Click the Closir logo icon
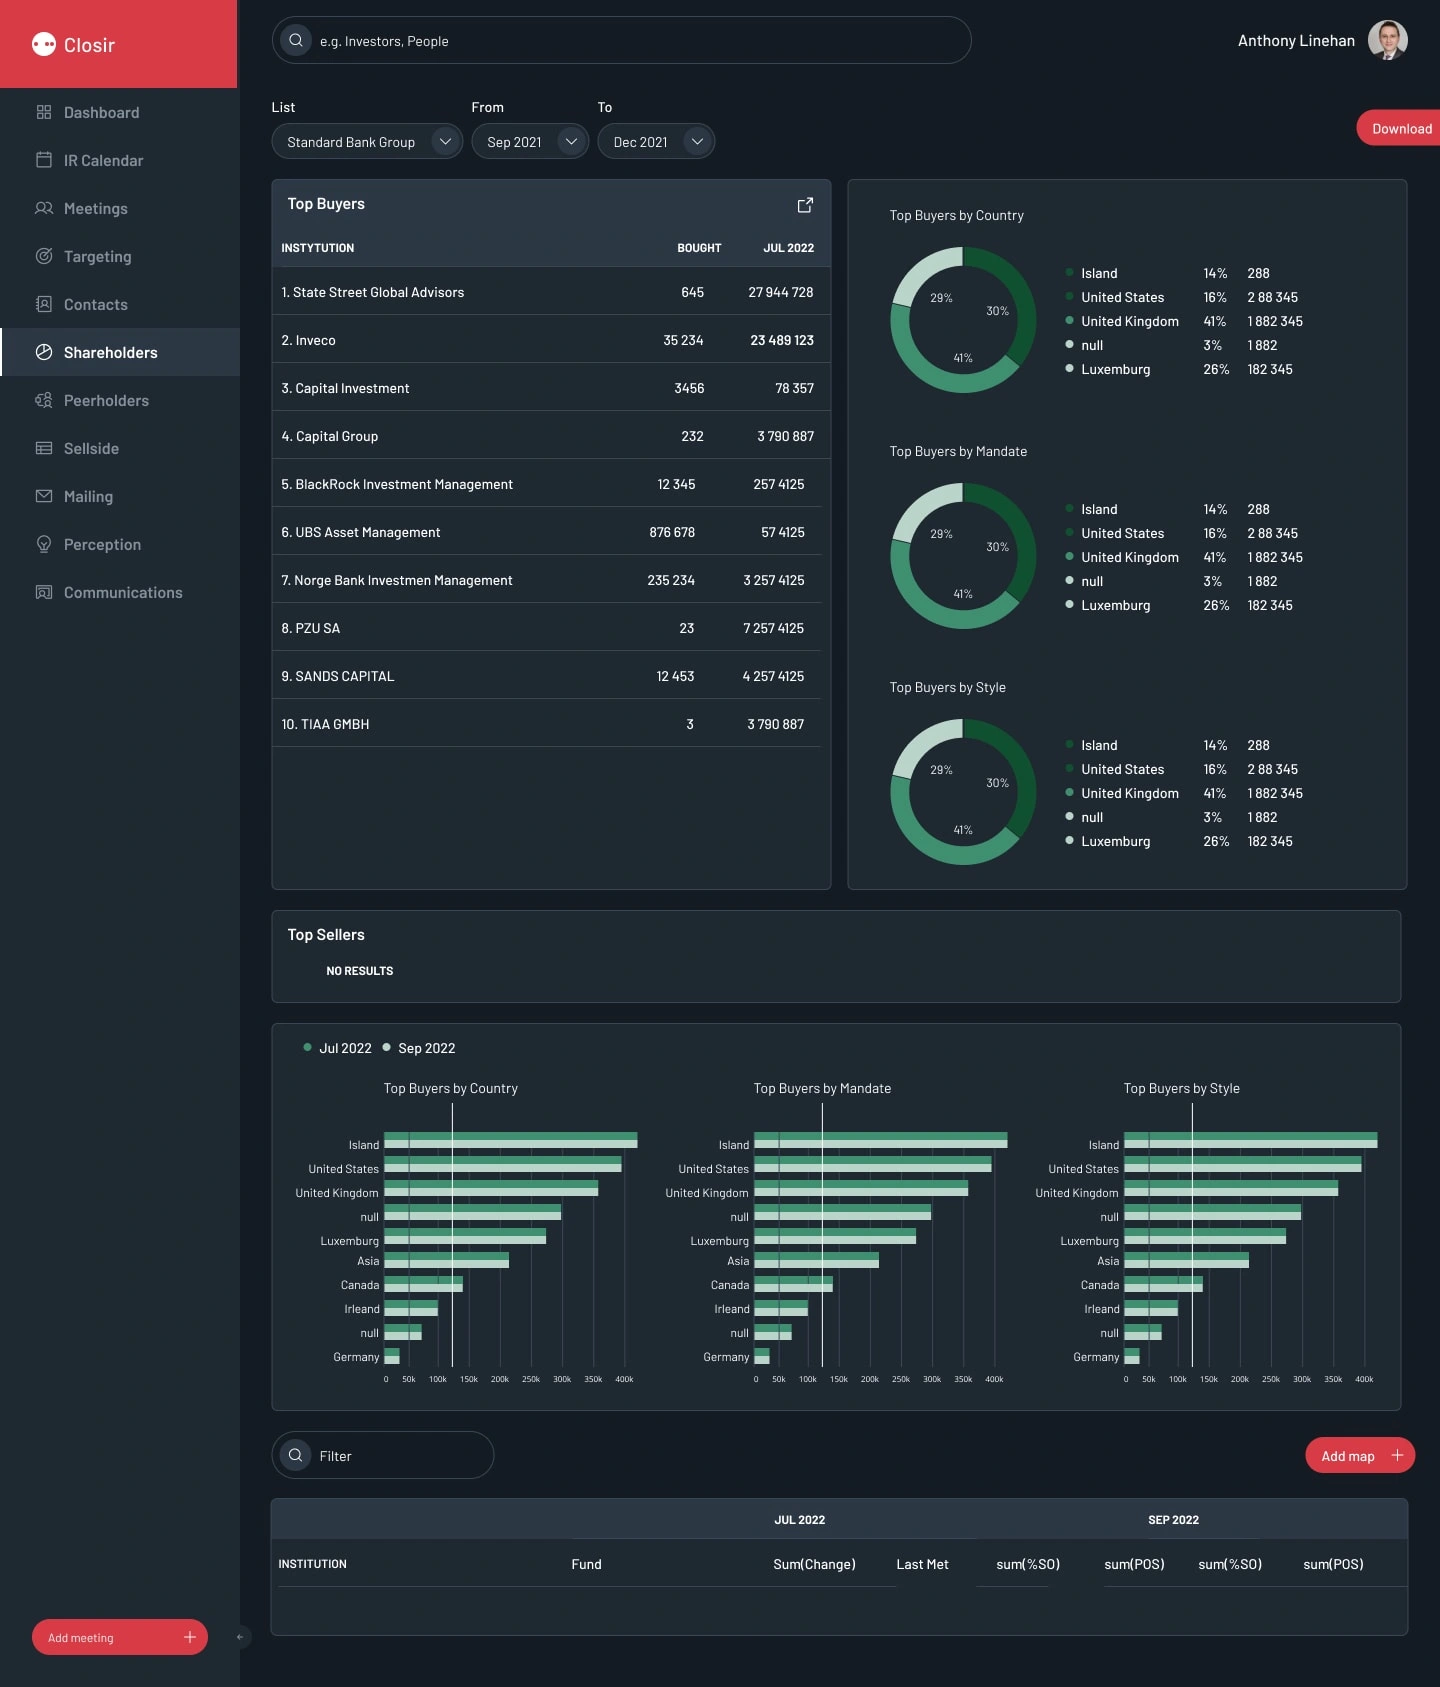The width and height of the screenshot is (1440, 1687). pos(43,44)
